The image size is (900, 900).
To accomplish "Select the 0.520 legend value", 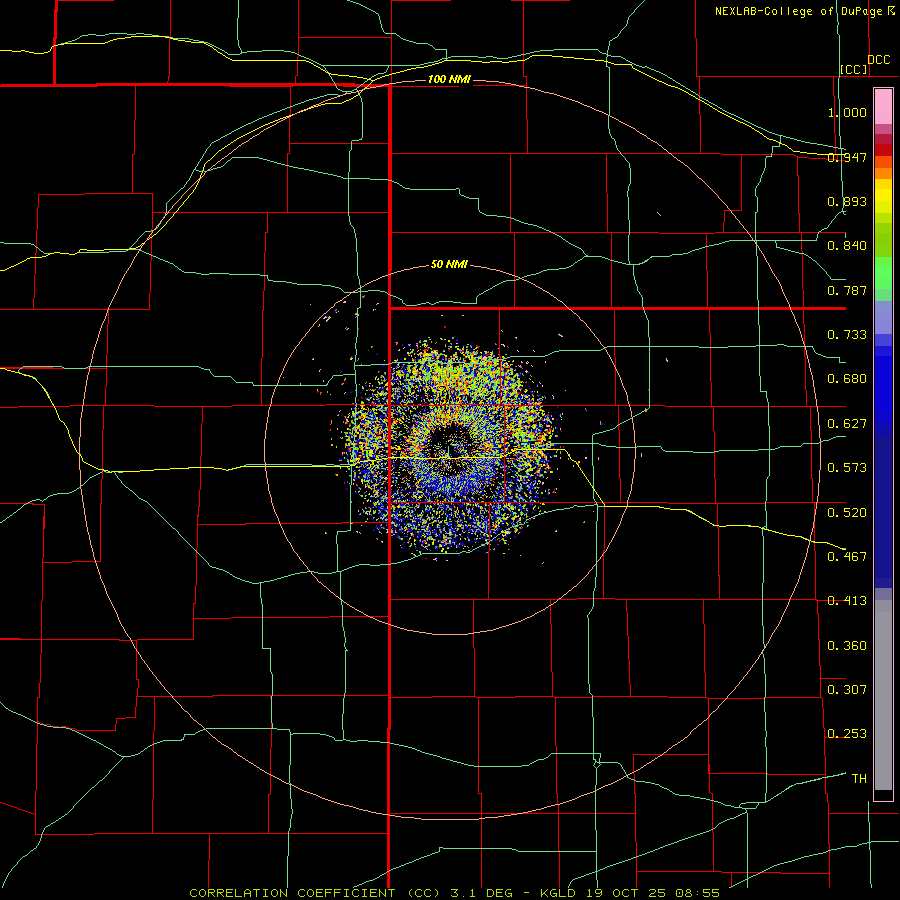I will 847,513.
